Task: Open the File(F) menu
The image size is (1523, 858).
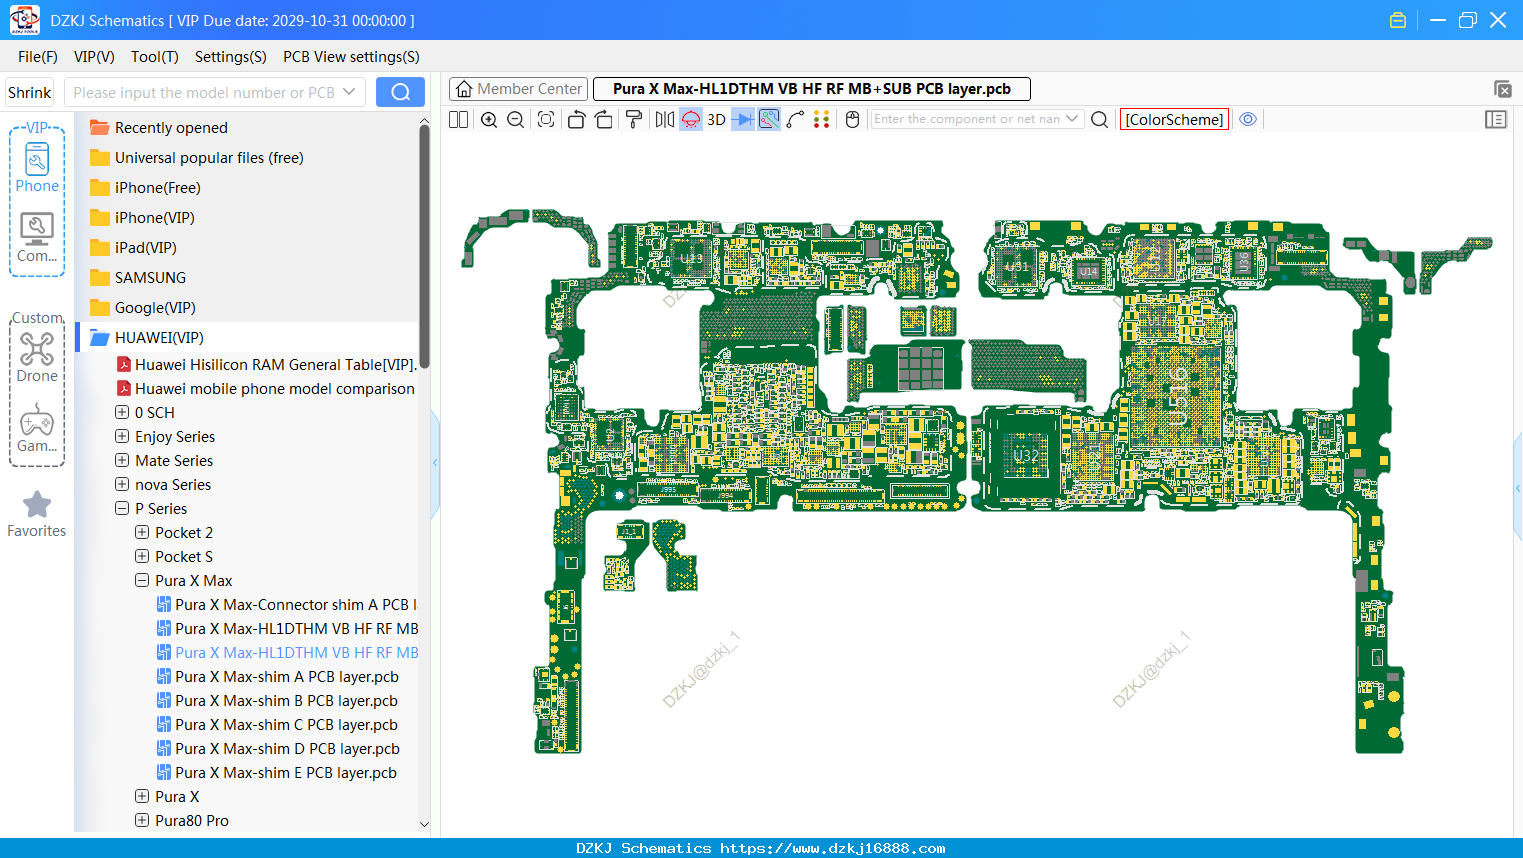Action: pos(38,57)
